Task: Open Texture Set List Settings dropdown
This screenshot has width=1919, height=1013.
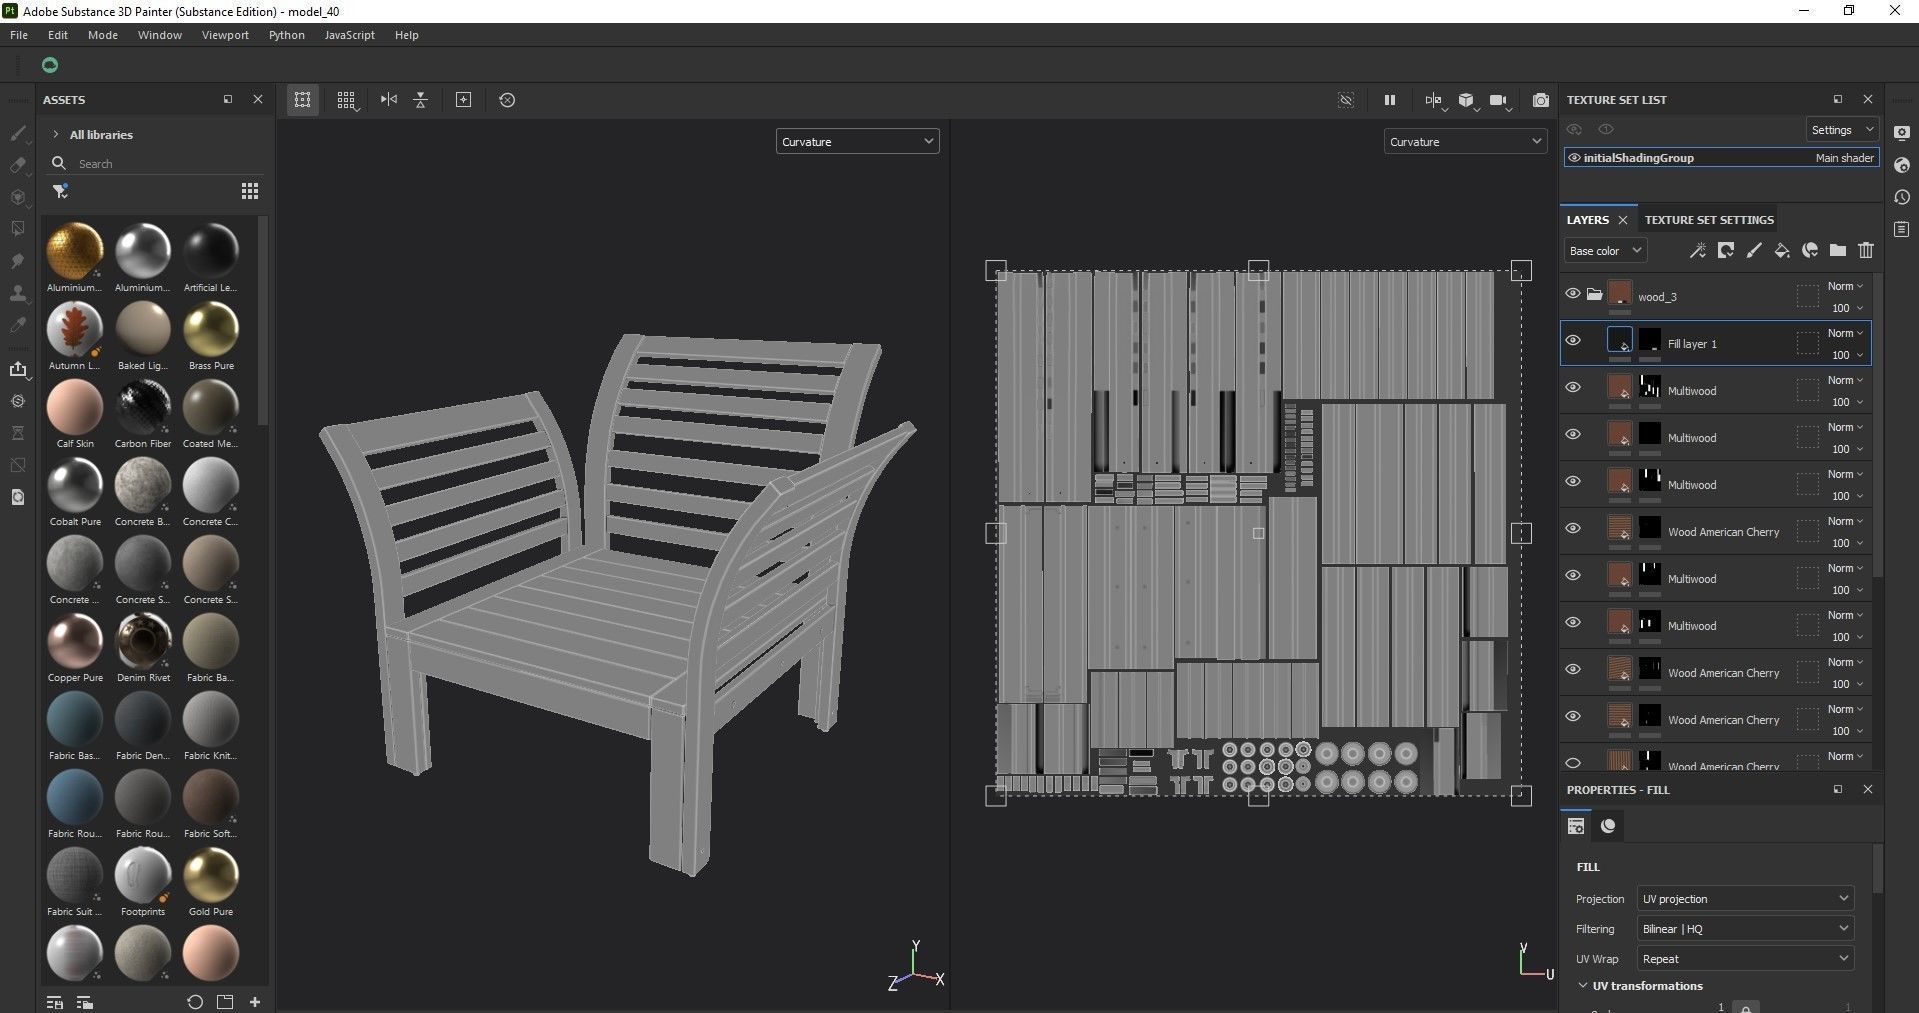Action: 1841,130
